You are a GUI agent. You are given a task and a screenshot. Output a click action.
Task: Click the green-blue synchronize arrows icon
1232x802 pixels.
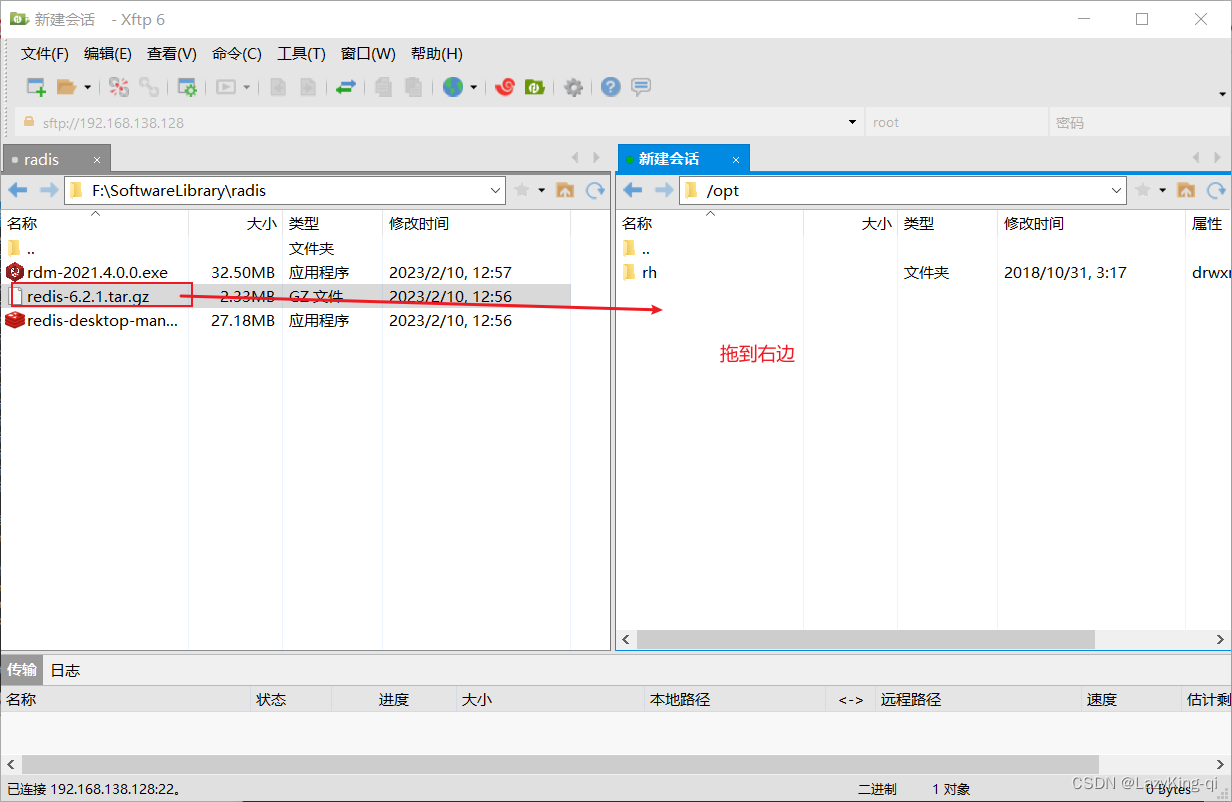[345, 87]
